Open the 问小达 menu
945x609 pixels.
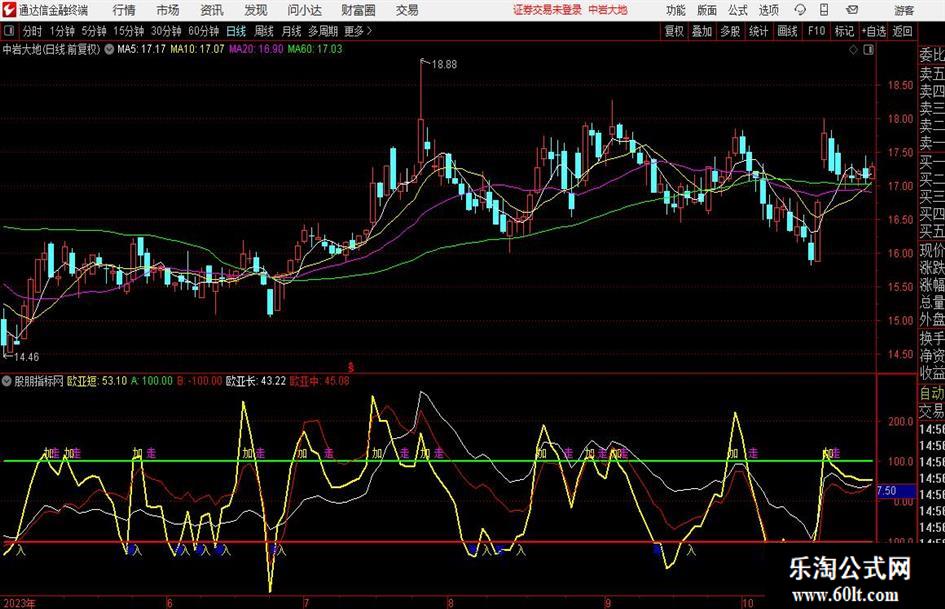(x=304, y=10)
